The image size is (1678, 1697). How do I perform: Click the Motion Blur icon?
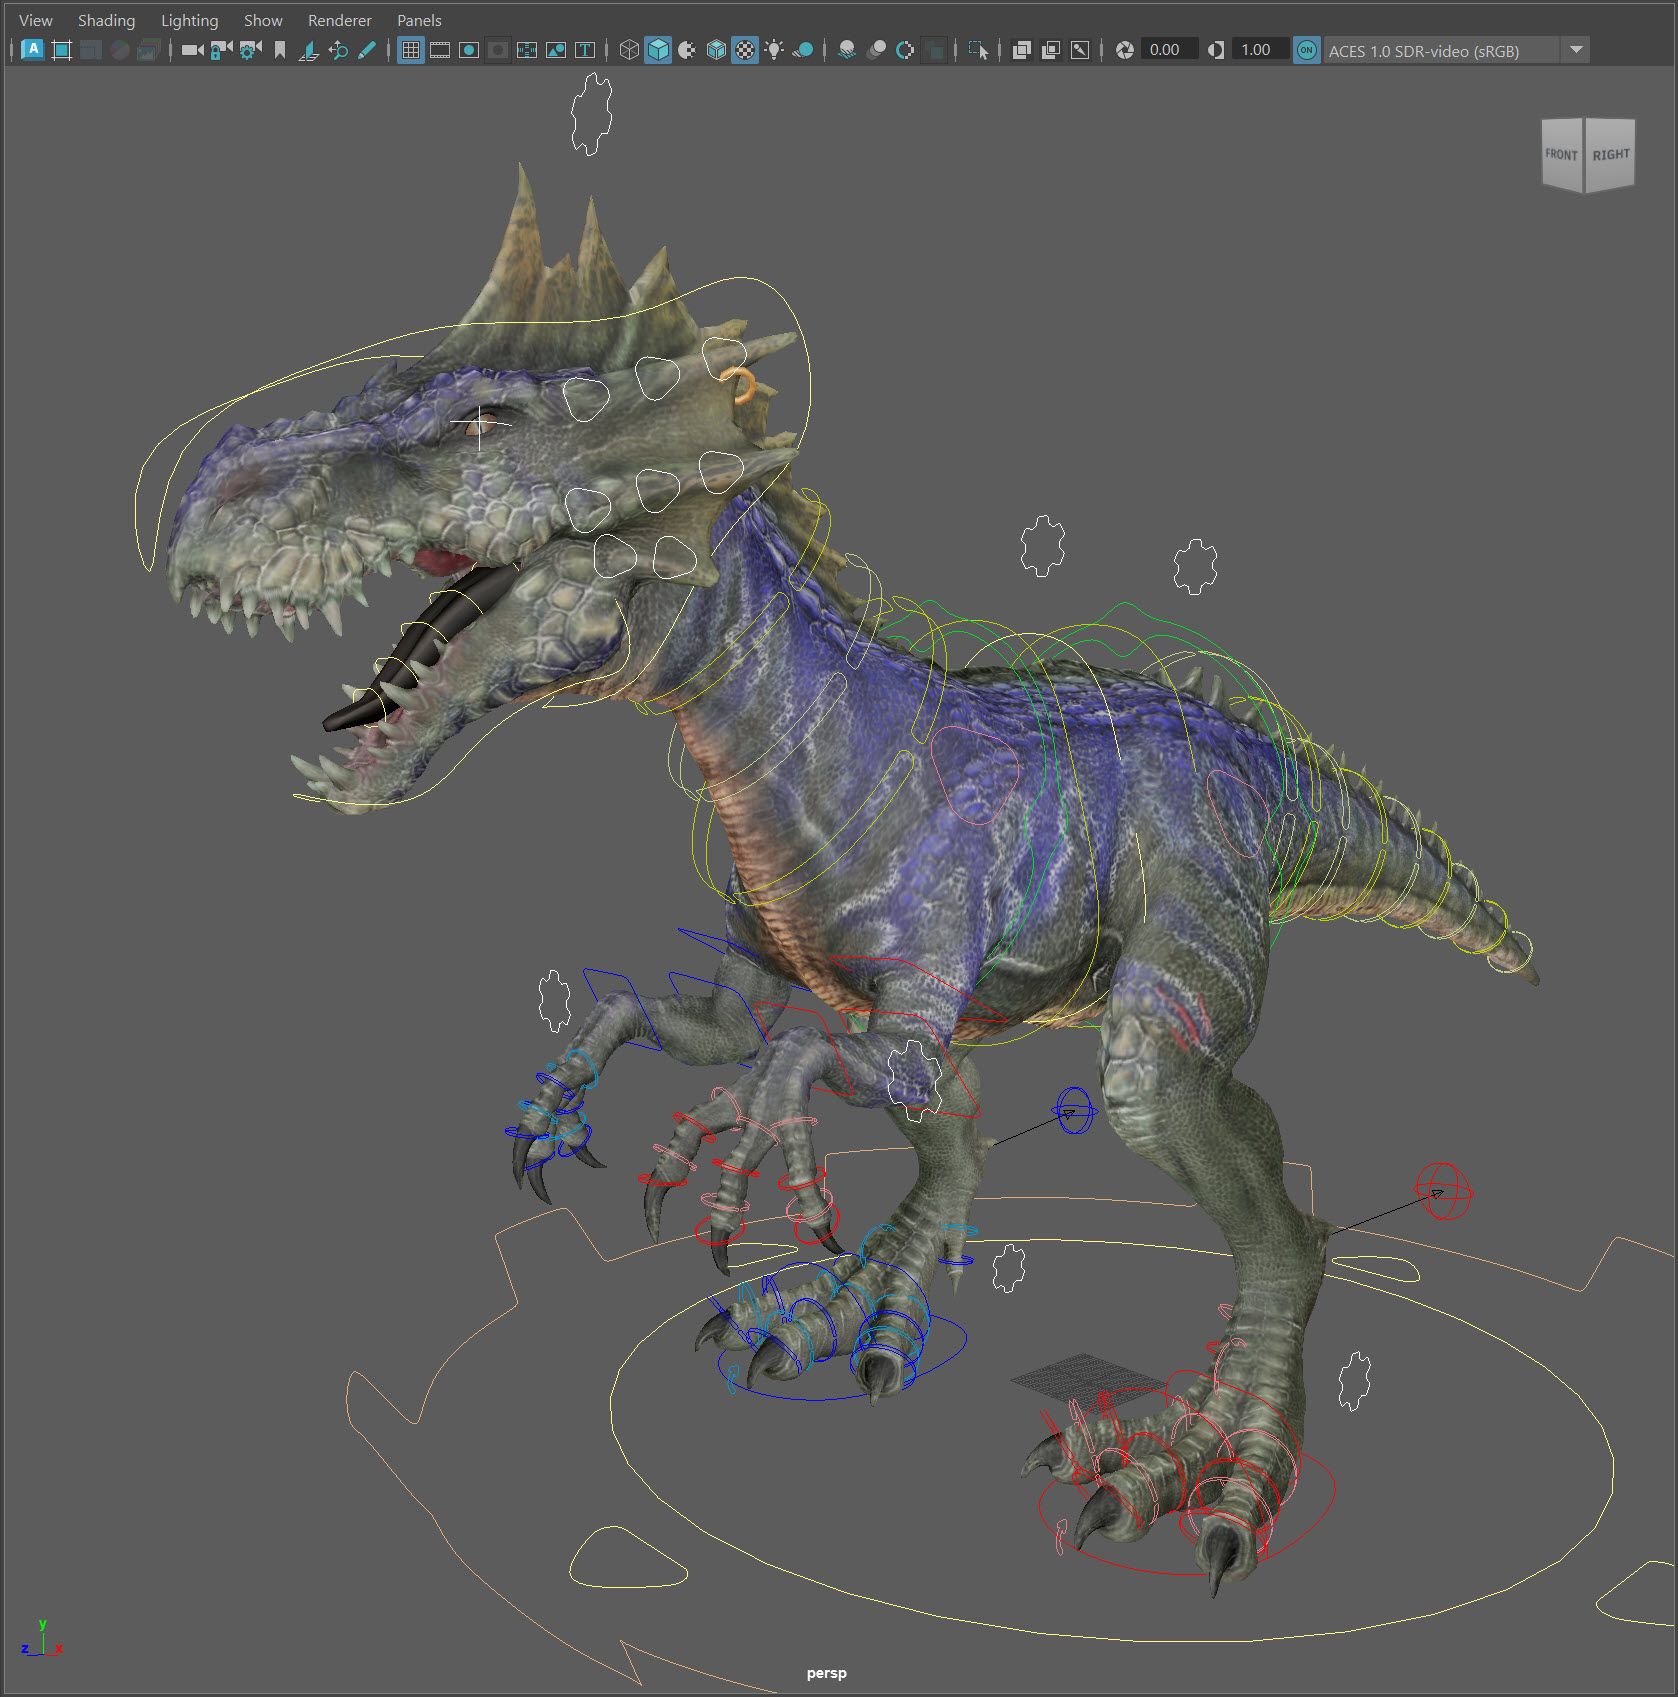(x=876, y=49)
